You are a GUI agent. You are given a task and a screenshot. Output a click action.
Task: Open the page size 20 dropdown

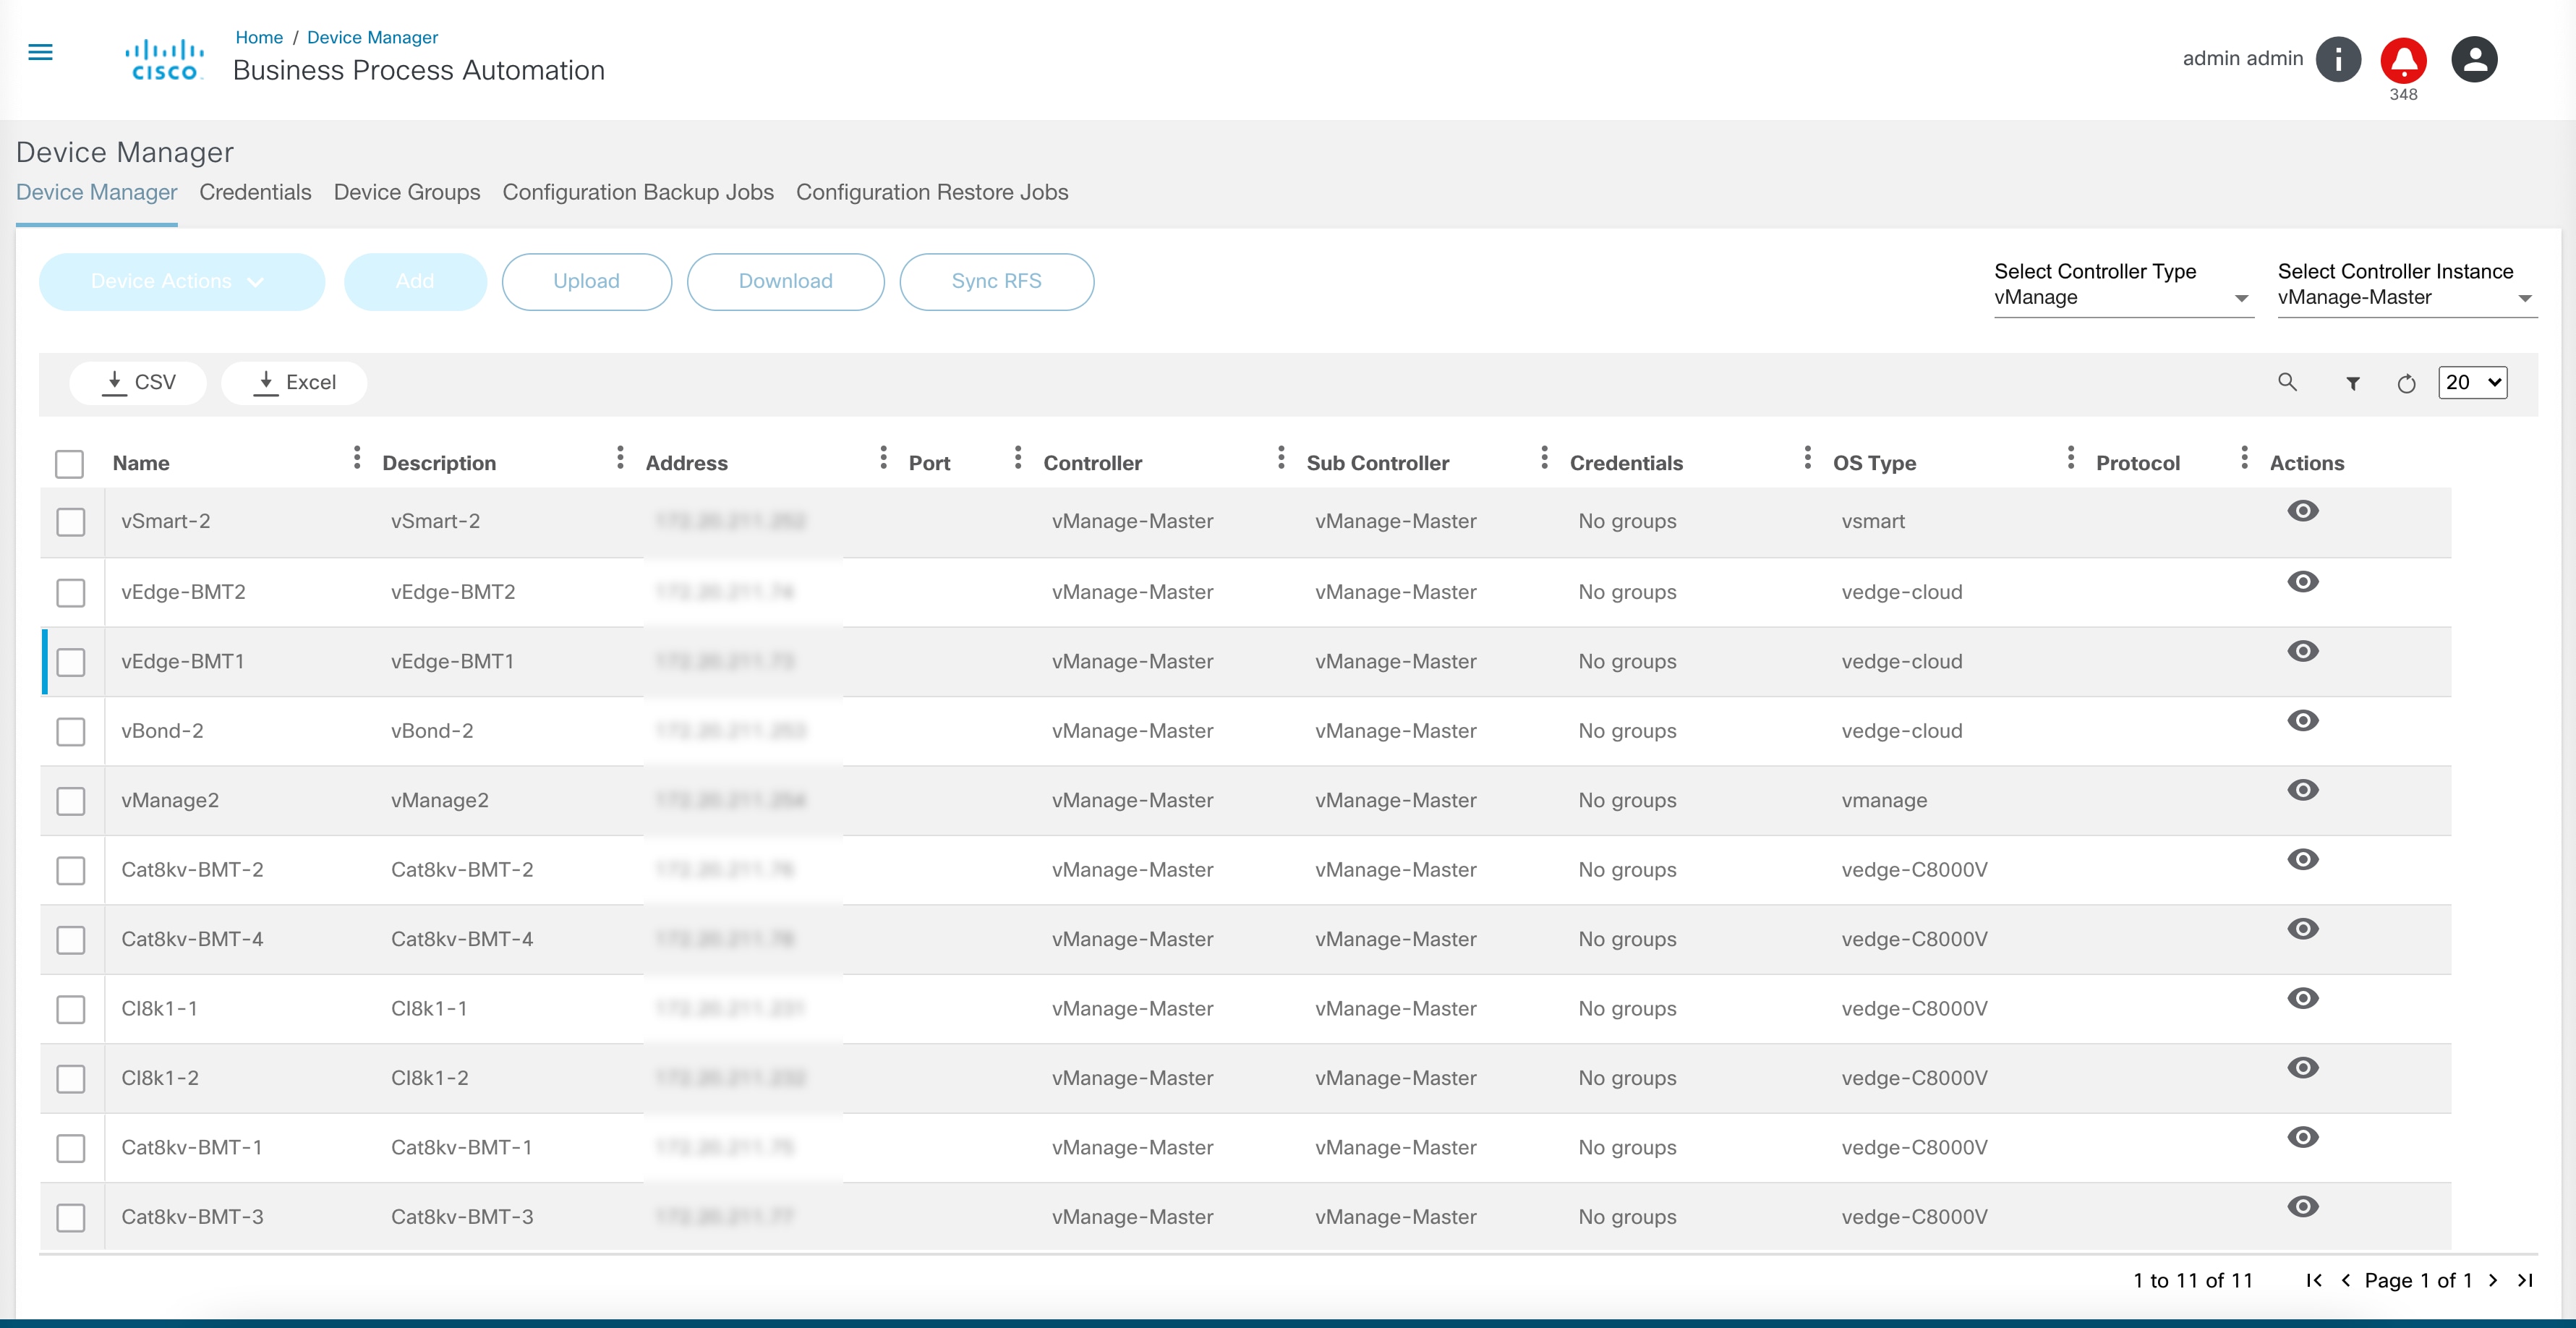pos(2472,382)
